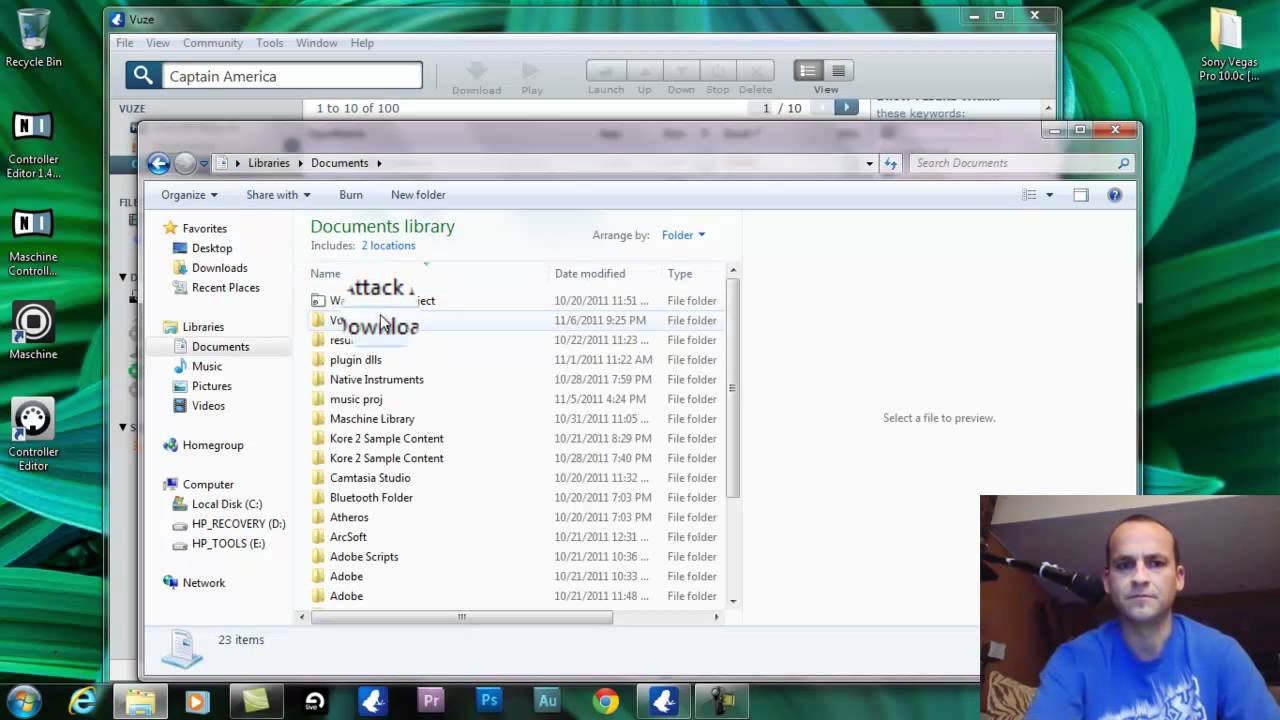The image size is (1280, 720).
Task: Go to next results page in Vuze
Action: click(x=846, y=107)
